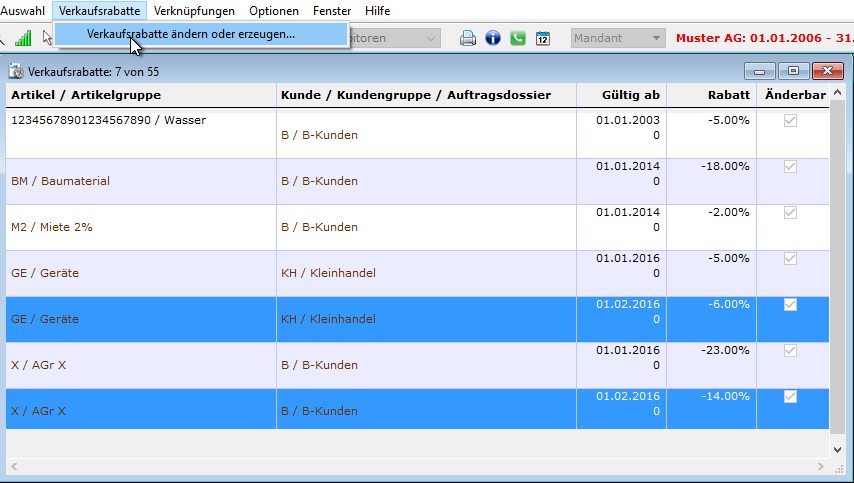Select 'Verkaufsrabatte ändern oder erzeugen...' menu entry
This screenshot has height=483, width=854.
pos(191,34)
